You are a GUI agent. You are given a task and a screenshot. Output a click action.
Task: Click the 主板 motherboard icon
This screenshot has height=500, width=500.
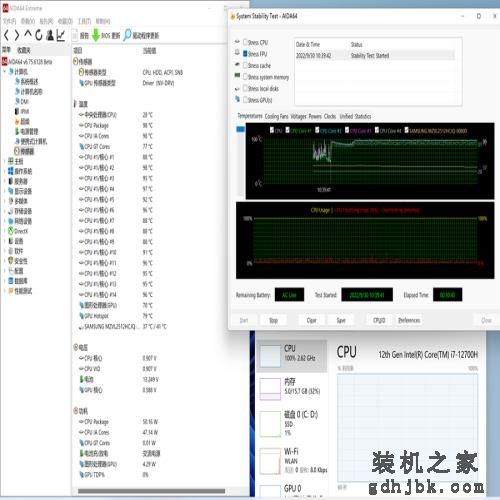(x=11, y=161)
